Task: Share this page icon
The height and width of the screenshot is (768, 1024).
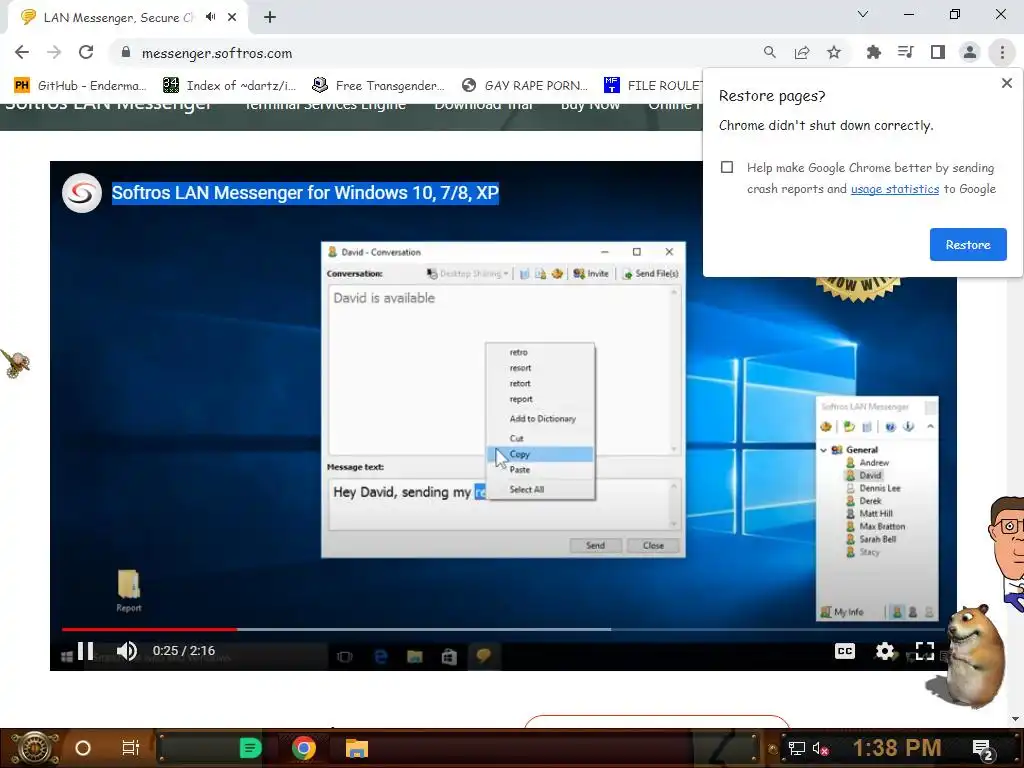Action: [802, 52]
